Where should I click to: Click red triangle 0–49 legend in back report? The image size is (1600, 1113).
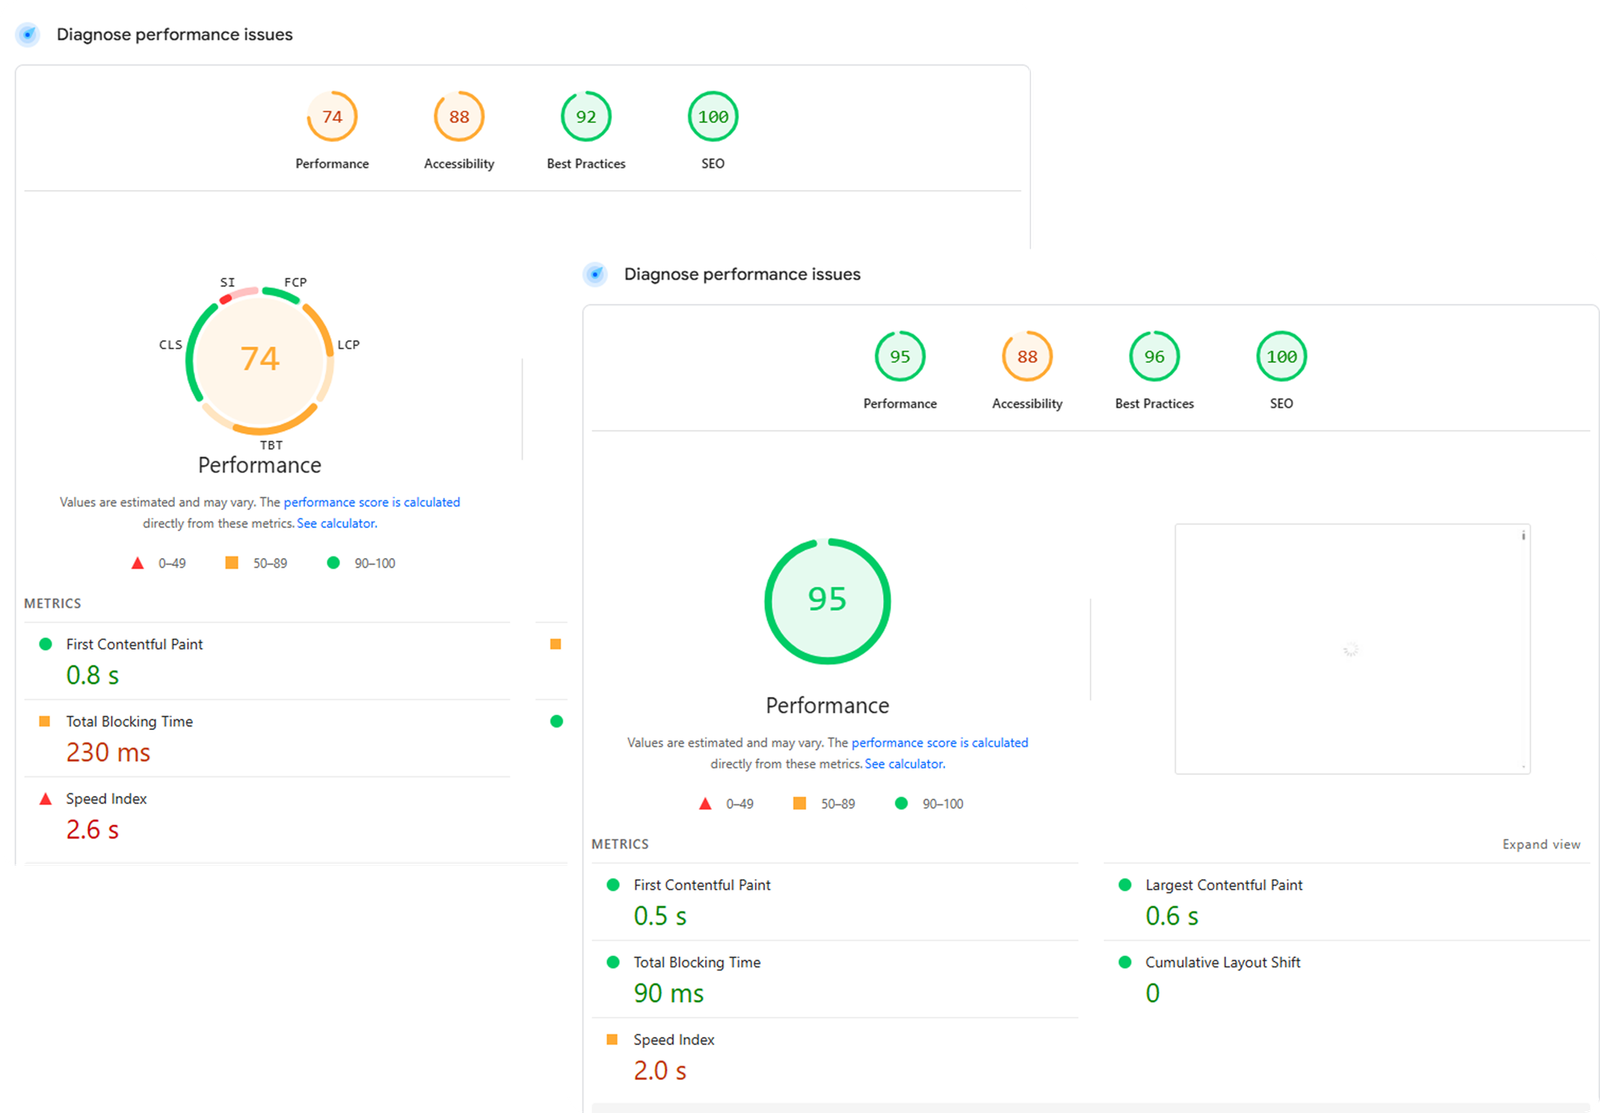158,563
